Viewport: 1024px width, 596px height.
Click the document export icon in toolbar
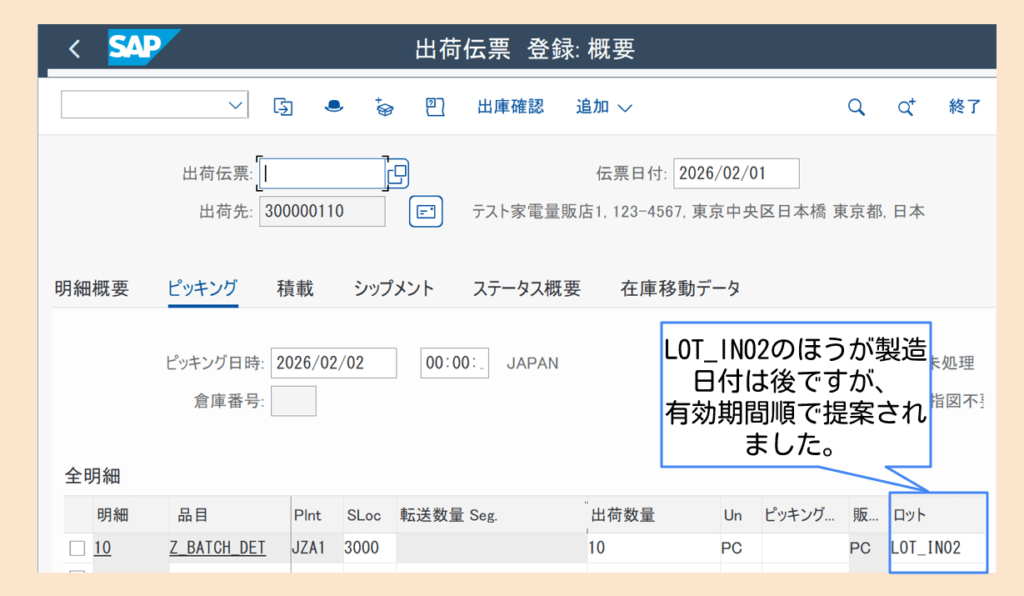(283, 107)
